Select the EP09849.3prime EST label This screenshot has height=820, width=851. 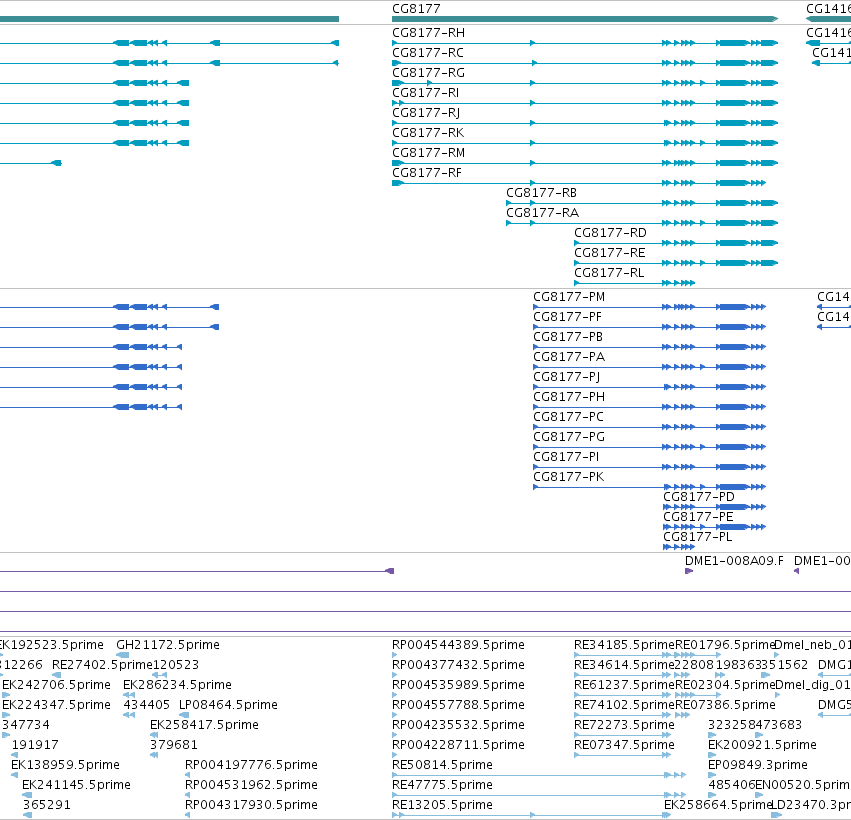(x=758, y=765)
